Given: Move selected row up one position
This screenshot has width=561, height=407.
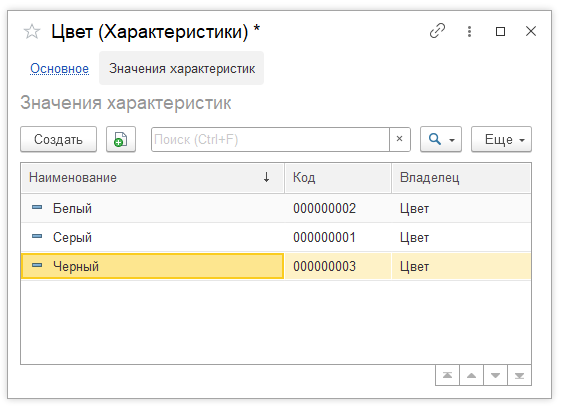Looking at the screenshot, I should 471,375.
